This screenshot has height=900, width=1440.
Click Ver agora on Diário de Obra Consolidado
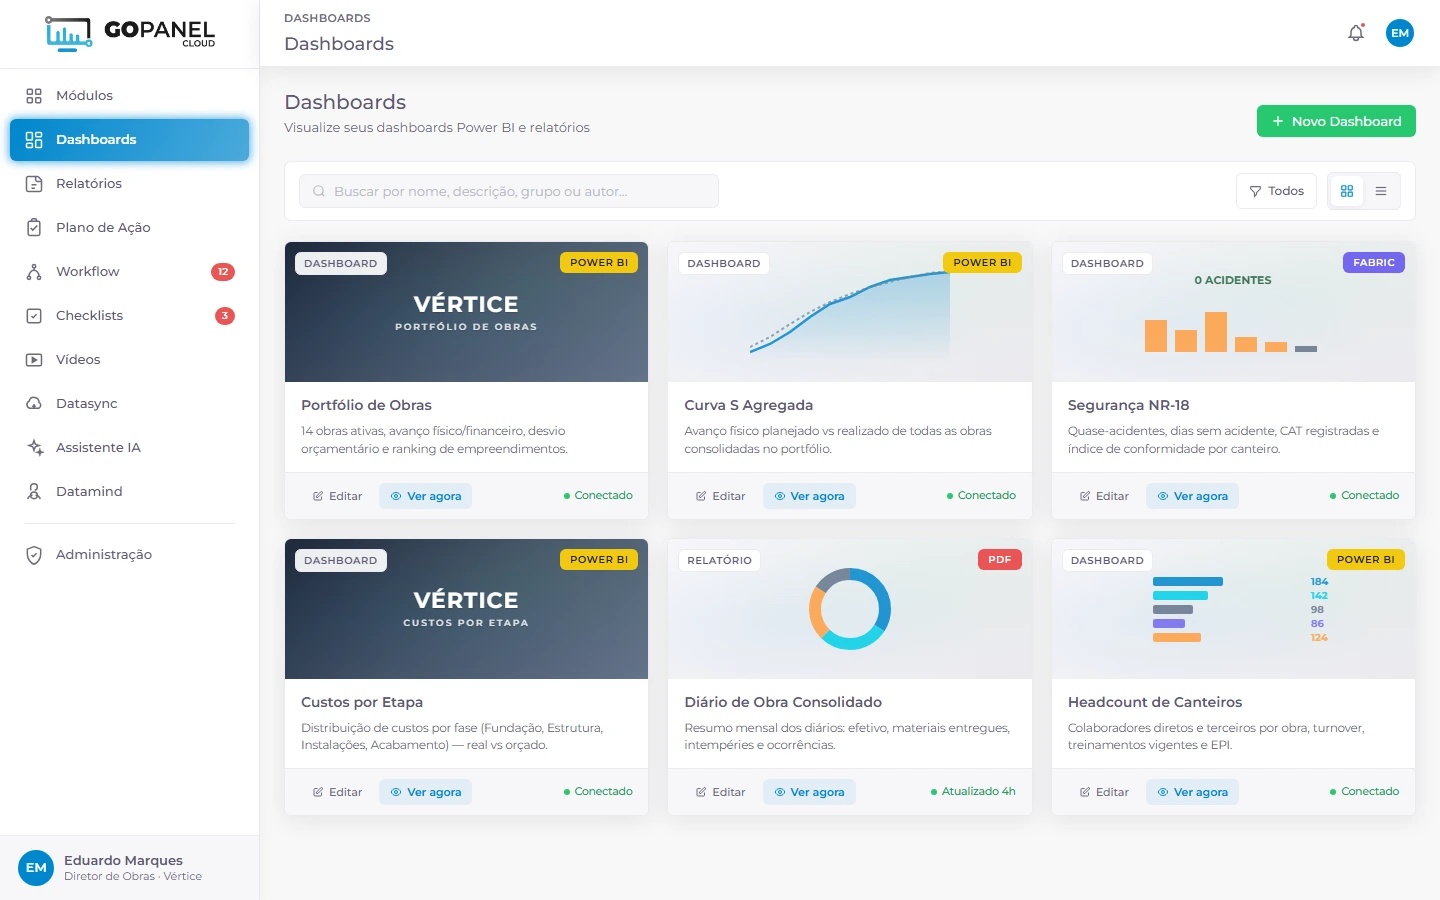pos(809,792)
